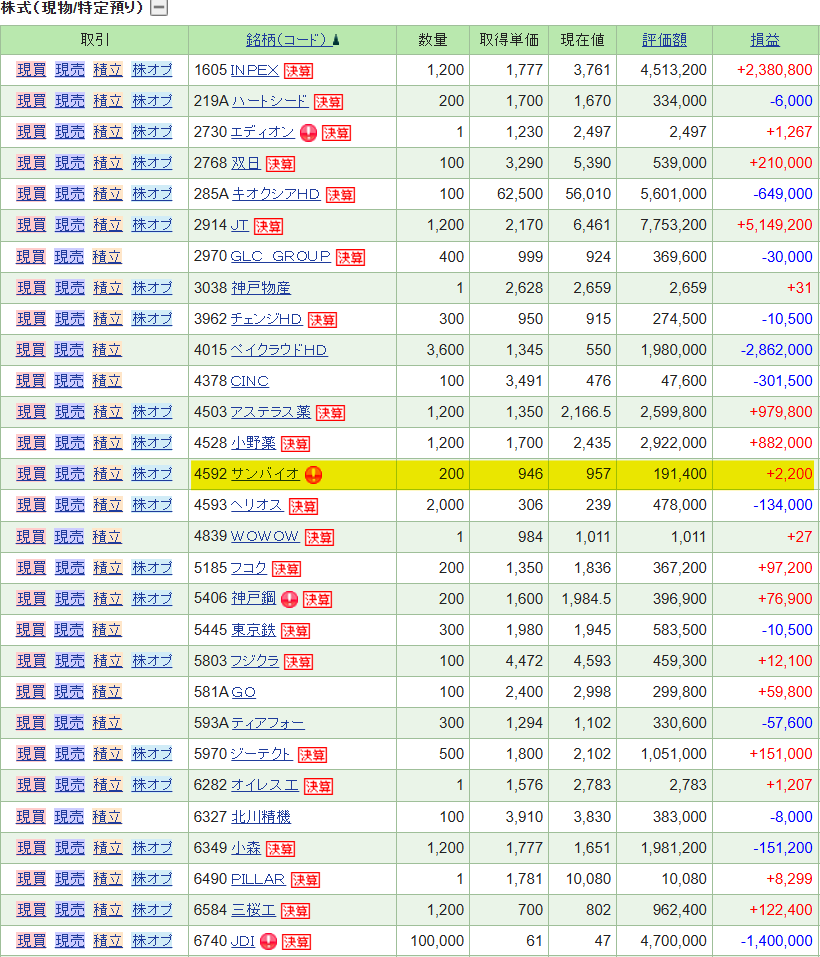Open the 決算 badge for 6584 三桜工
820x957 pixels.
click(x=295, y=911)
